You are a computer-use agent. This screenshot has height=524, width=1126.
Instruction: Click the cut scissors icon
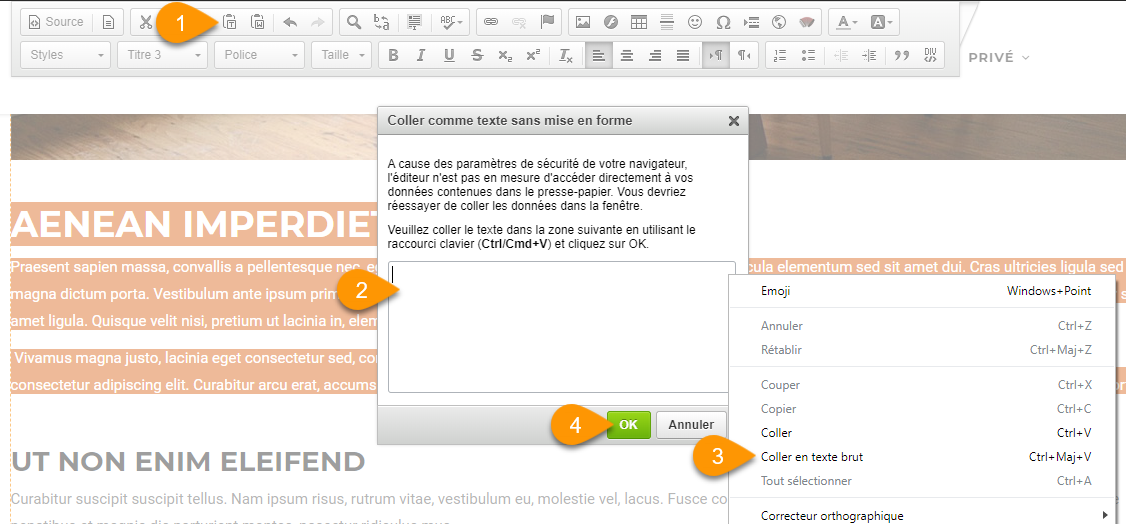[x=146, y=21]
